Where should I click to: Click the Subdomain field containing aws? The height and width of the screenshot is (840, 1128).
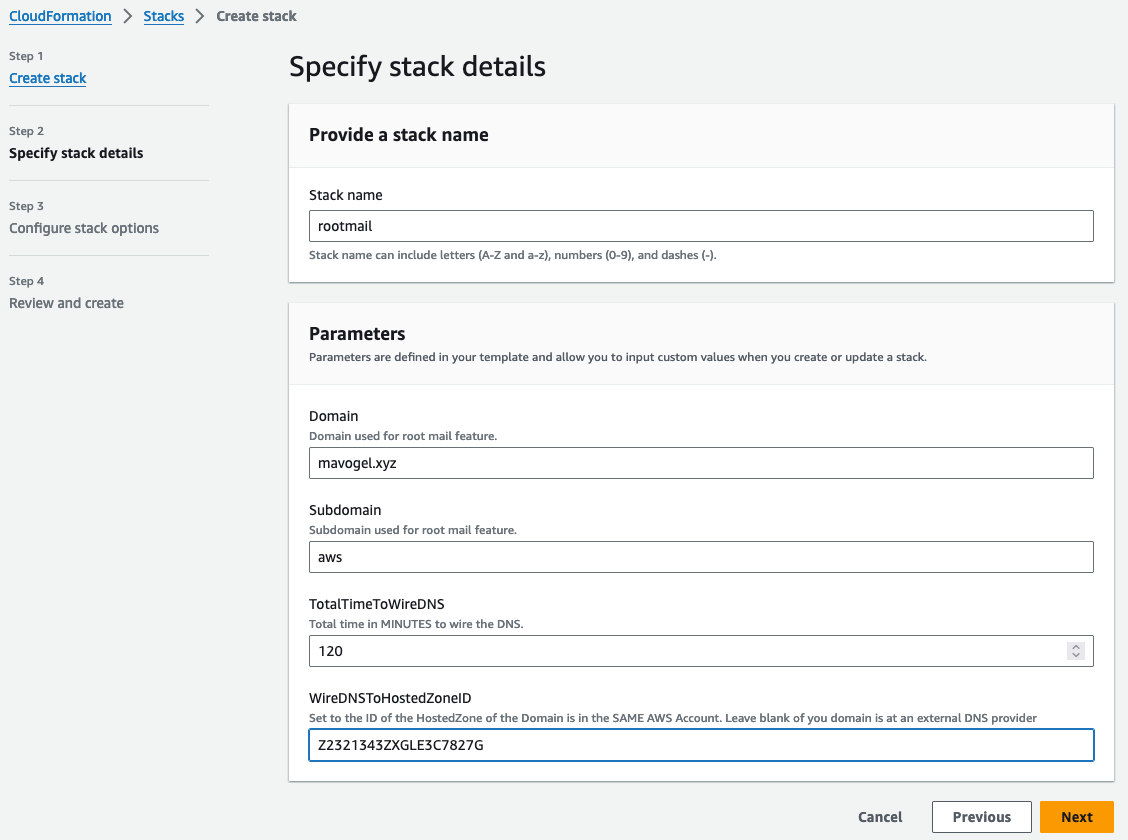[x=700, y=557]
